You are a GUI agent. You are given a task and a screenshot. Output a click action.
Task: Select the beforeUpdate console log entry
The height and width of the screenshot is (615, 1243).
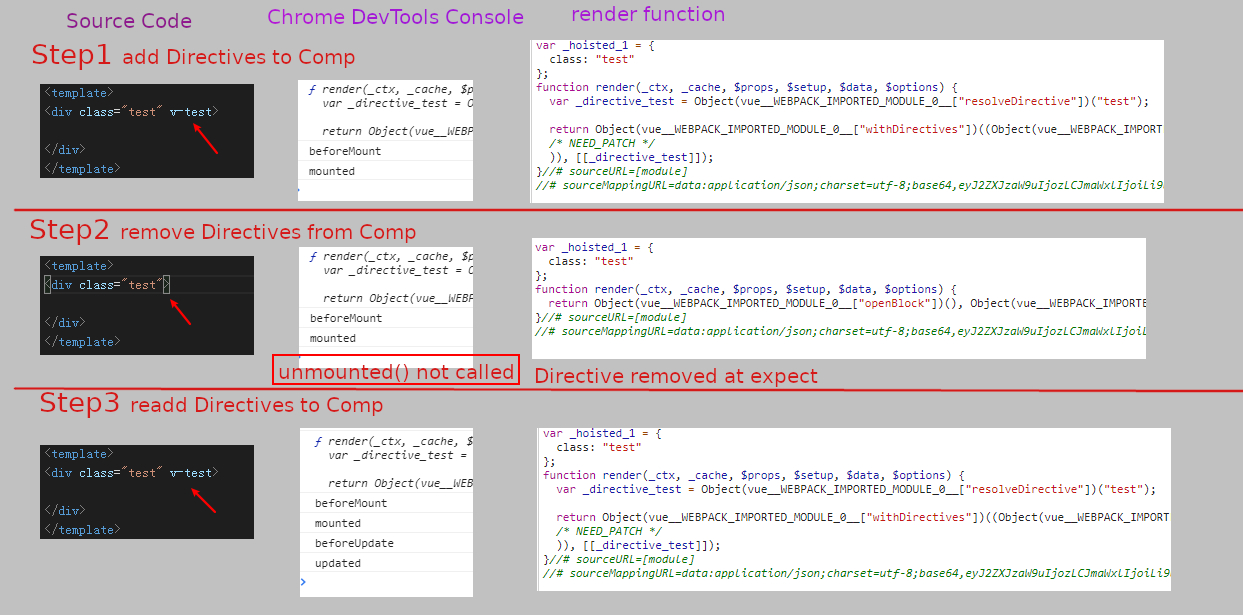tap(355, 543)
